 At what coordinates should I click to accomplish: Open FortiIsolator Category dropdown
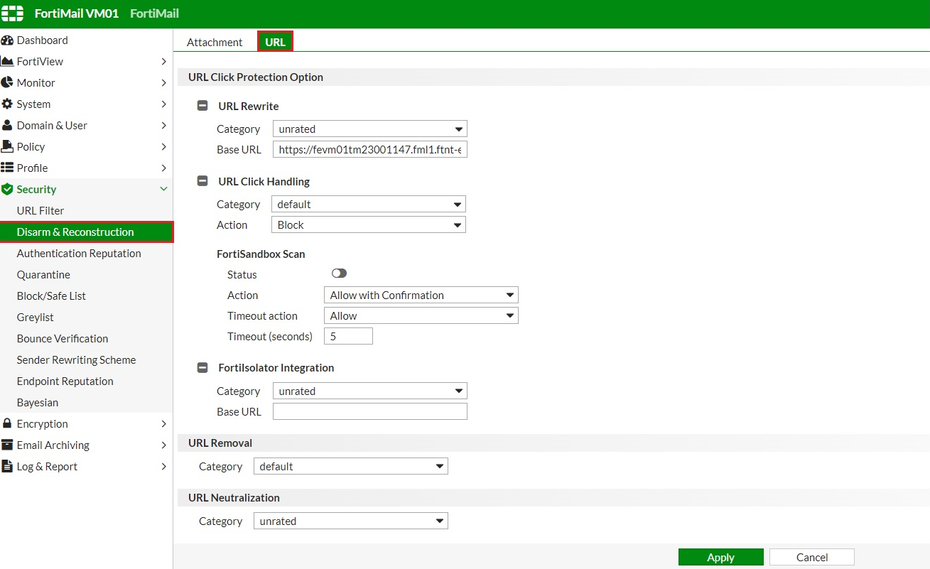(x=370, y=391)
